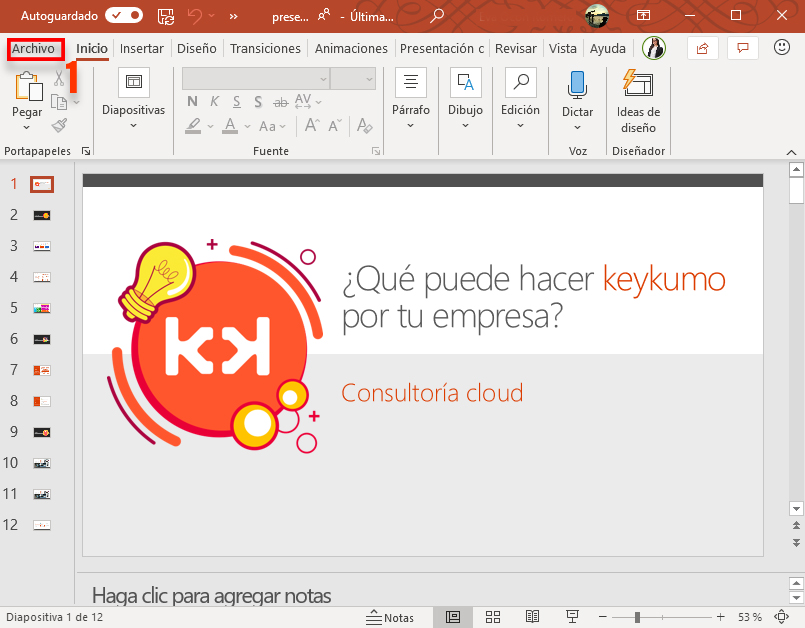Switch to the Diseño tab
The image size is (805, 628).
(x=197, y=49)
